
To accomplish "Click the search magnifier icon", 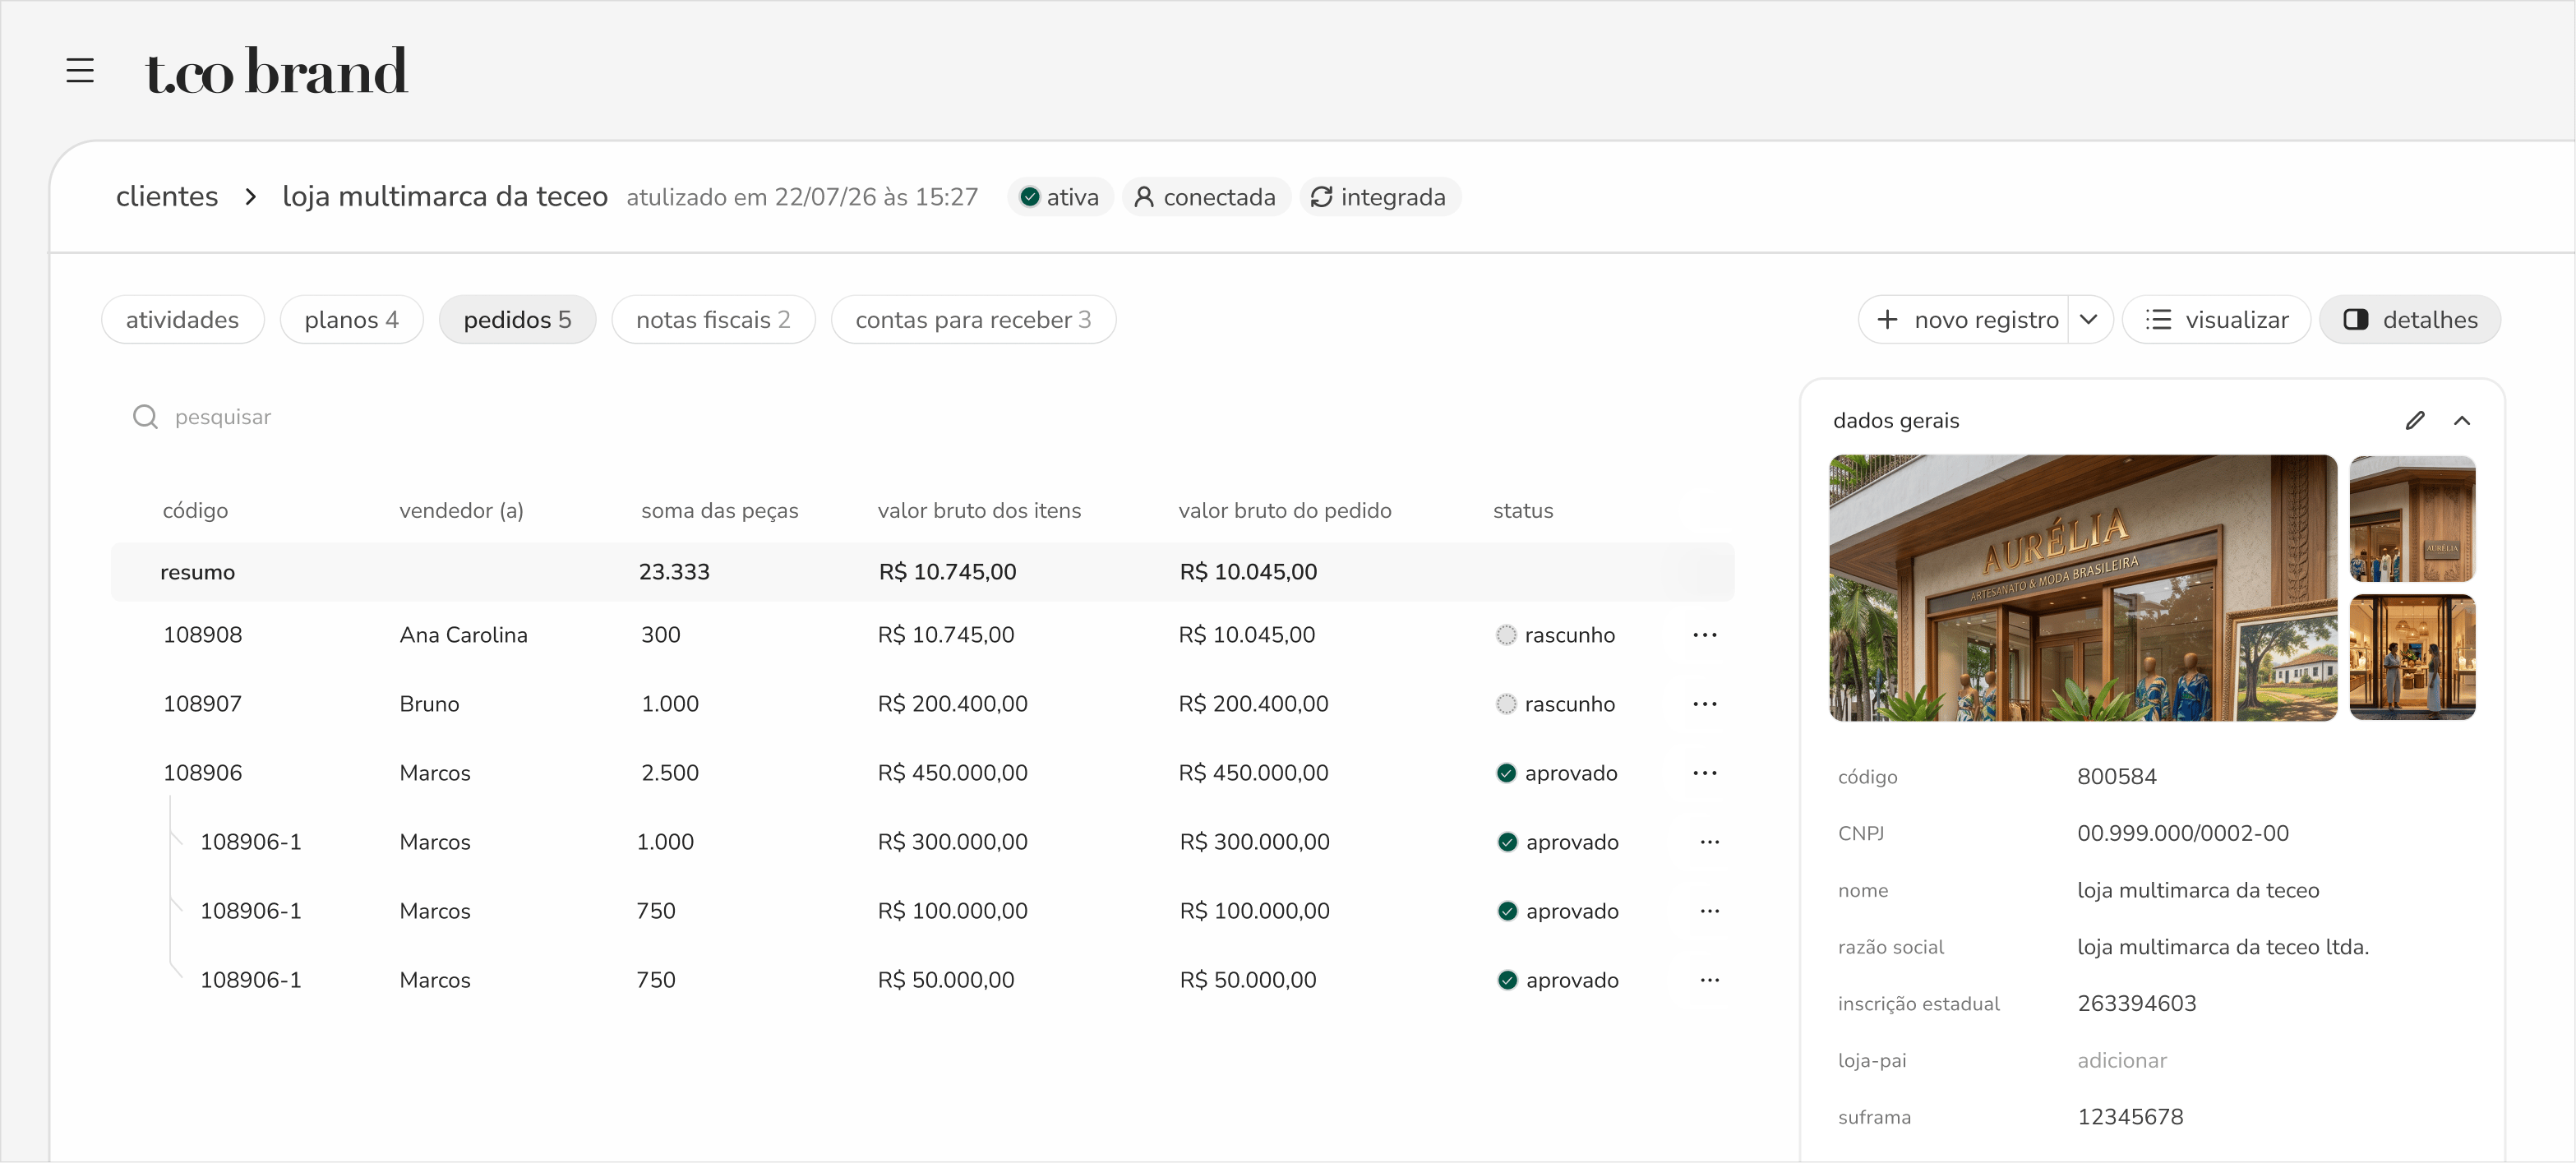I will 146,417.
